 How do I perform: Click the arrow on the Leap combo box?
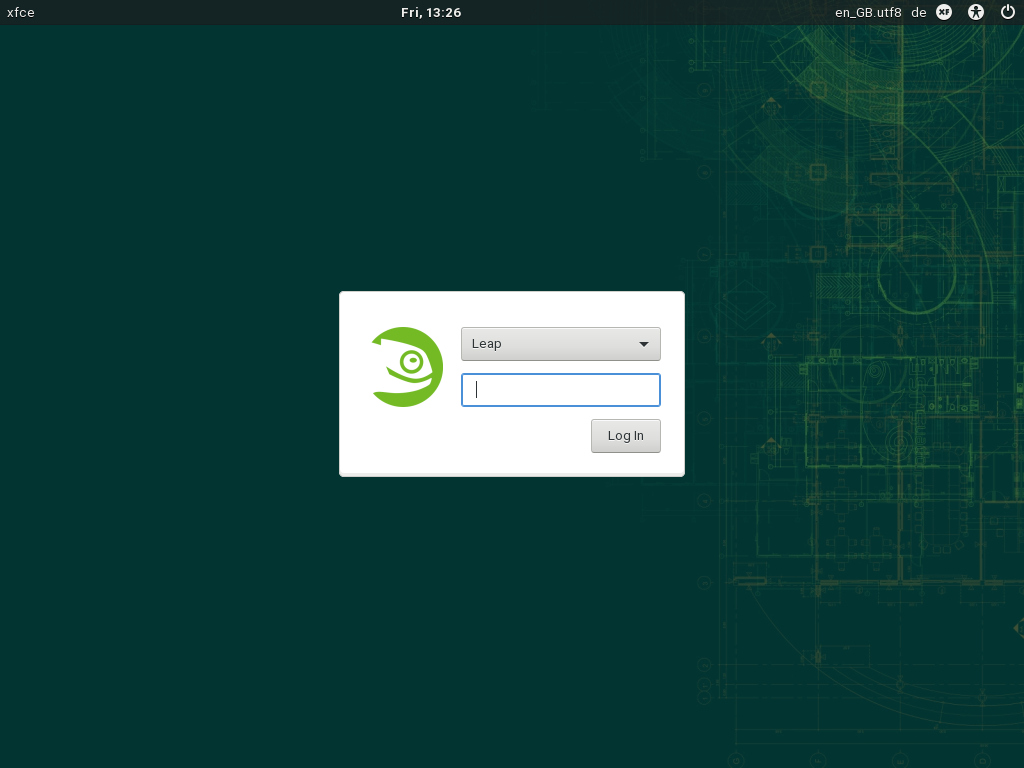[644, 344]
